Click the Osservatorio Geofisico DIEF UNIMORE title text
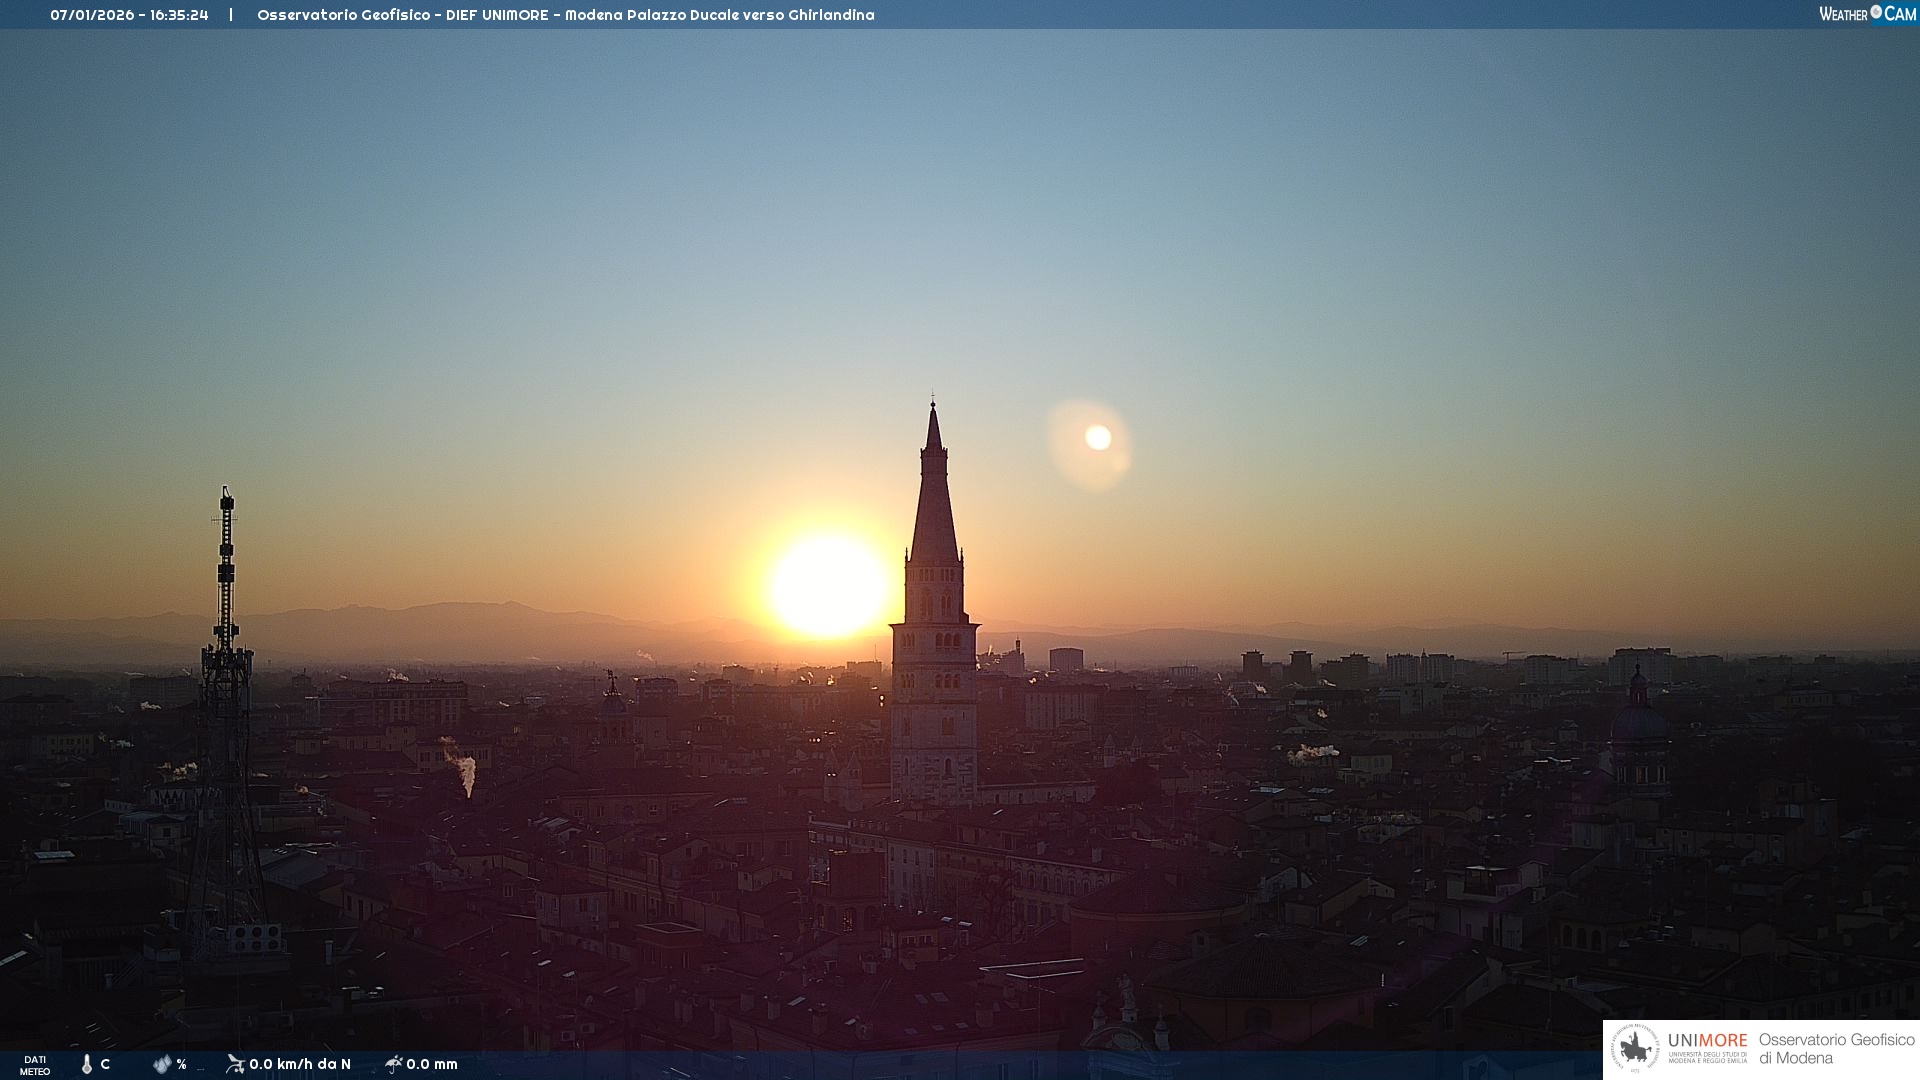Viewport: 1920px width, 1080px height. pos(565,15)
